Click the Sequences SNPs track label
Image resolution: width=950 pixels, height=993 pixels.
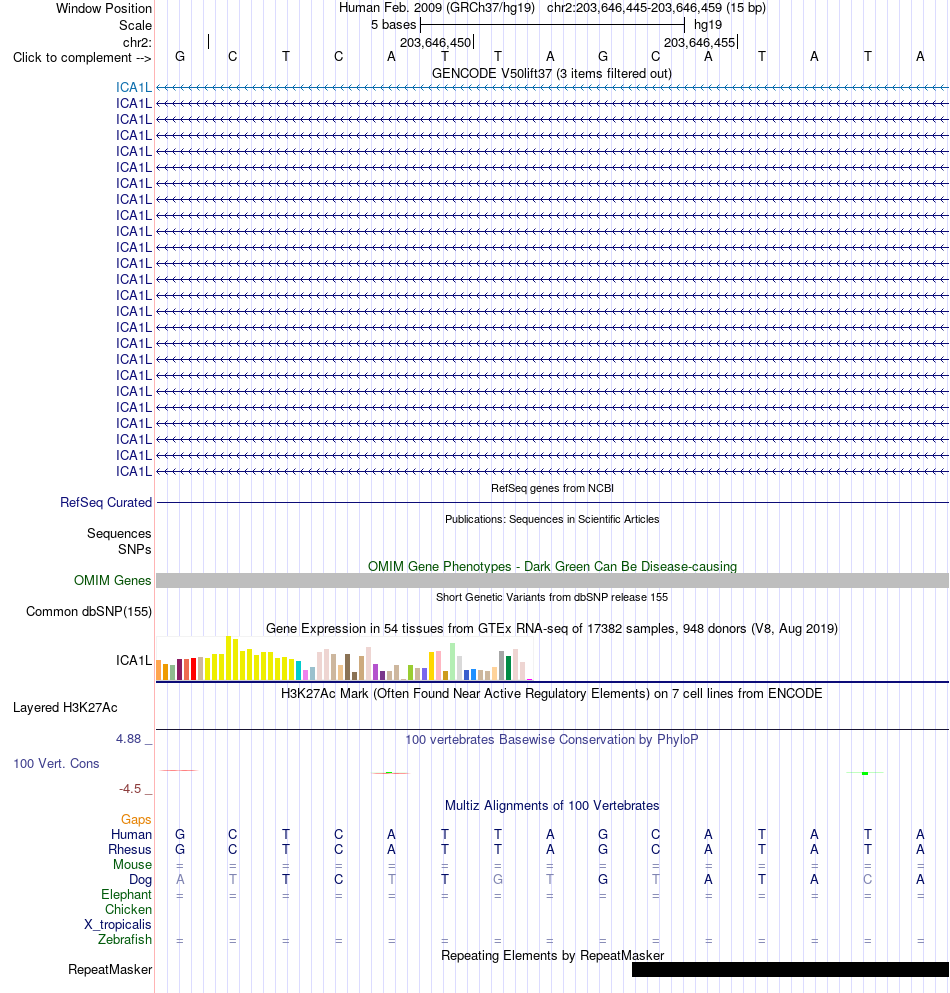pos(119,541)
